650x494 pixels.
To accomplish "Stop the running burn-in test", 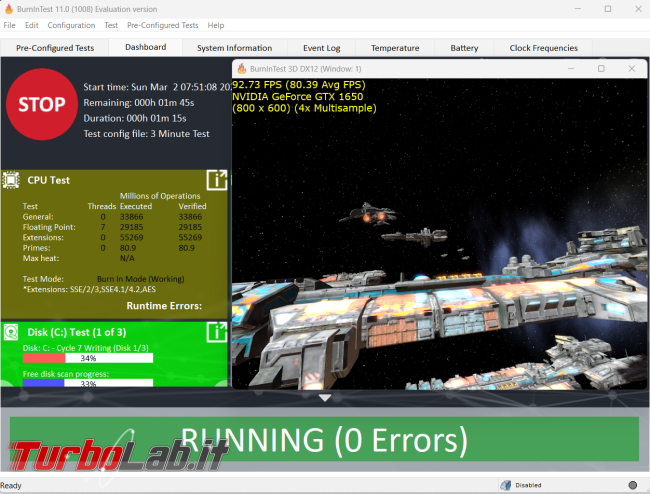I will click(42, 104).
